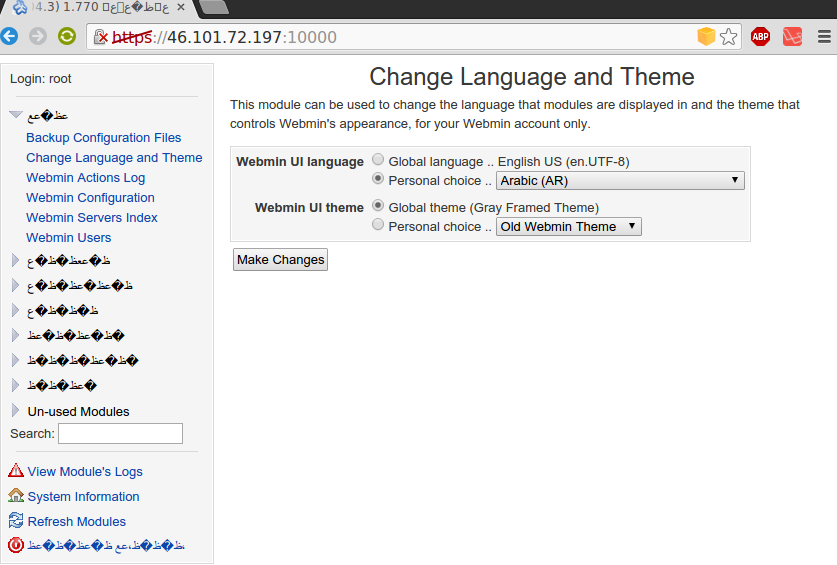The width and height of the screenshot is (837, 565).
Task: Open the new tab button
Action: coord(214,7)
